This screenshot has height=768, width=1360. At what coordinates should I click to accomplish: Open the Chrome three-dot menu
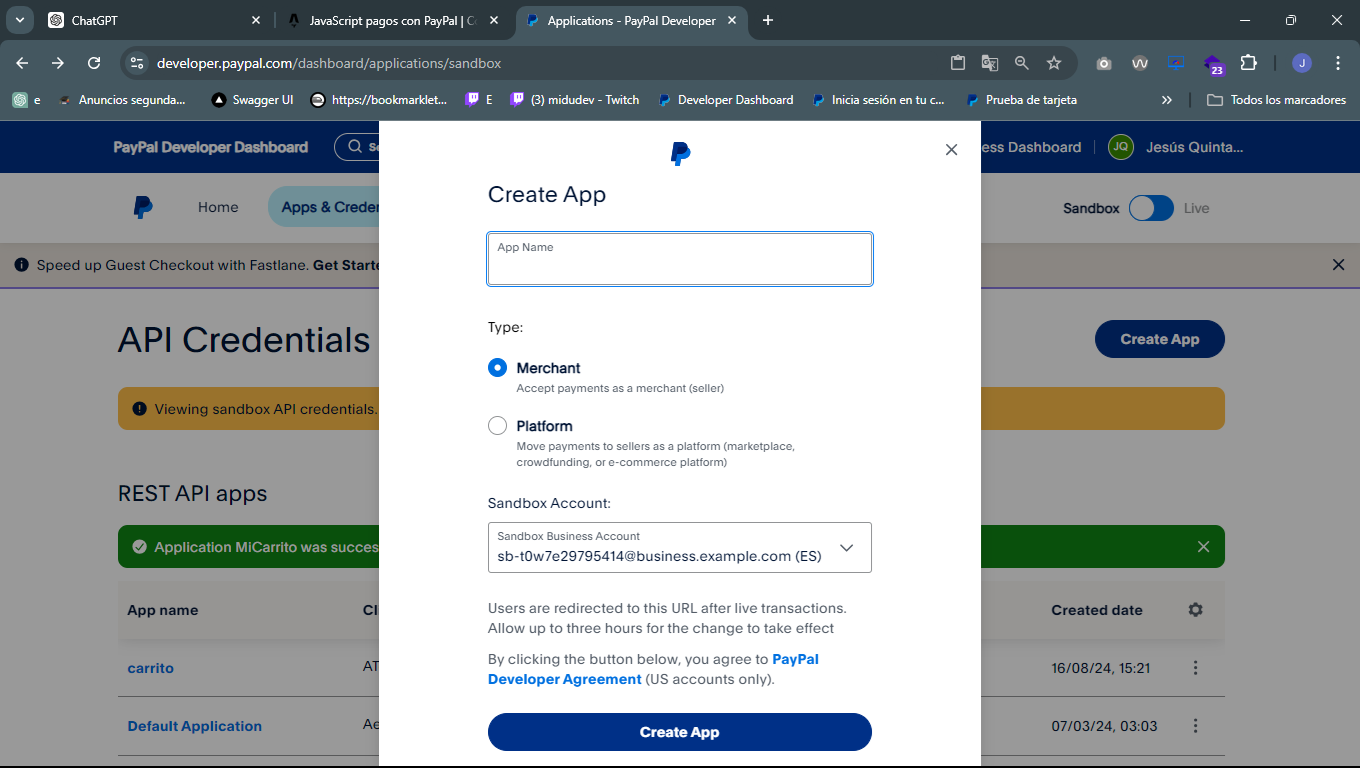point(1338,63)
